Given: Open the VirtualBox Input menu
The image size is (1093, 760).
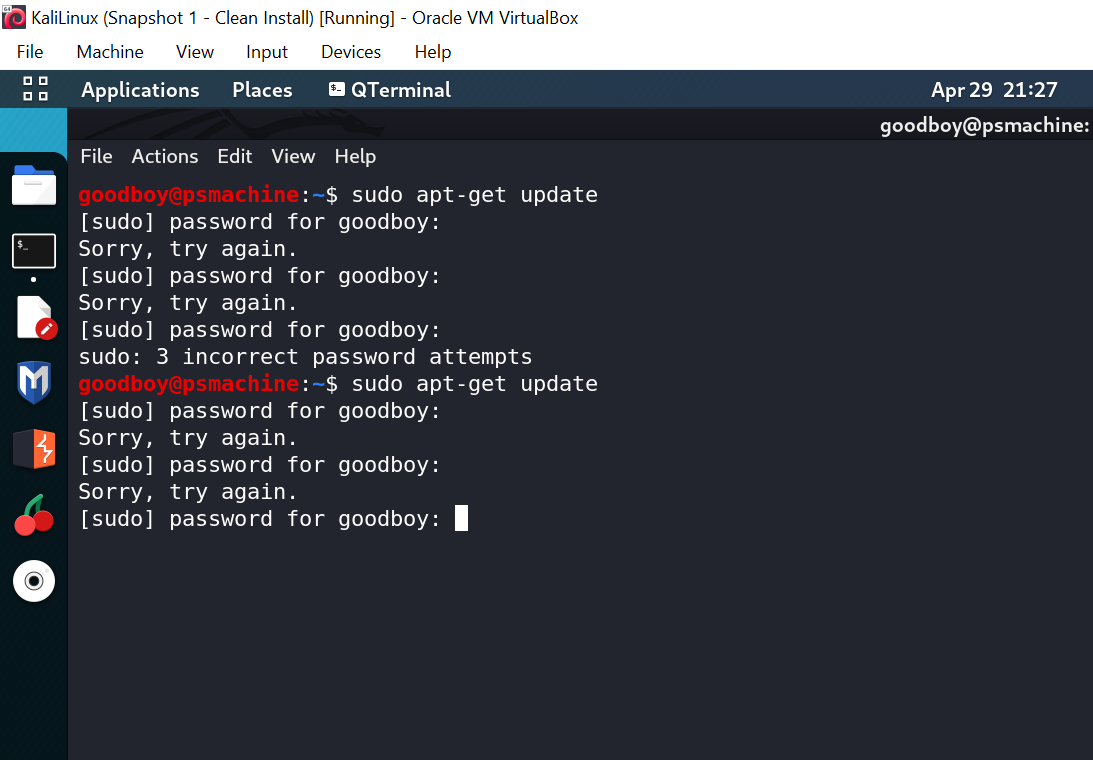Looking at the screenshot, I should point(267,52).
